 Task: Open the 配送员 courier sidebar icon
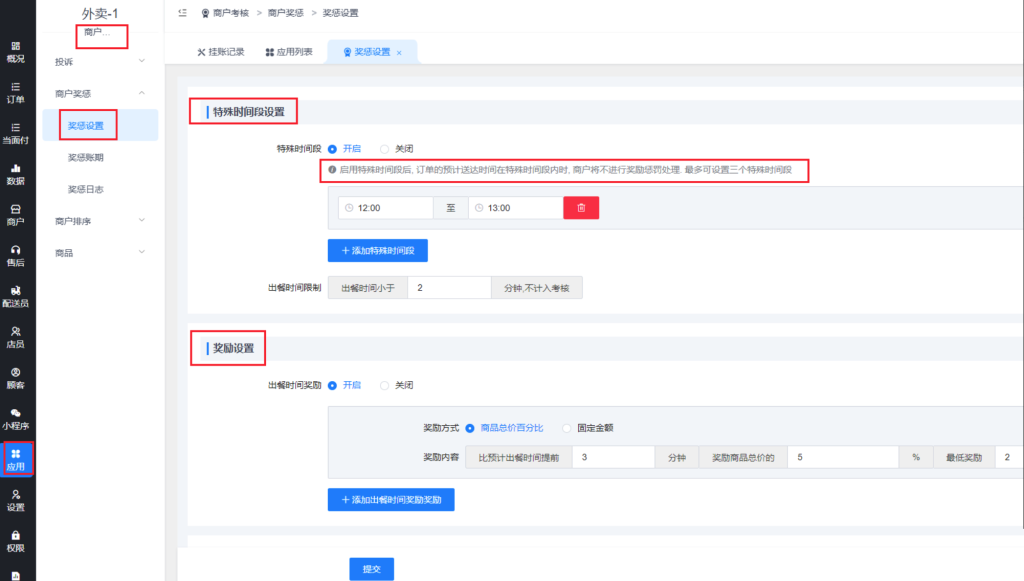[x=16, y=297]
